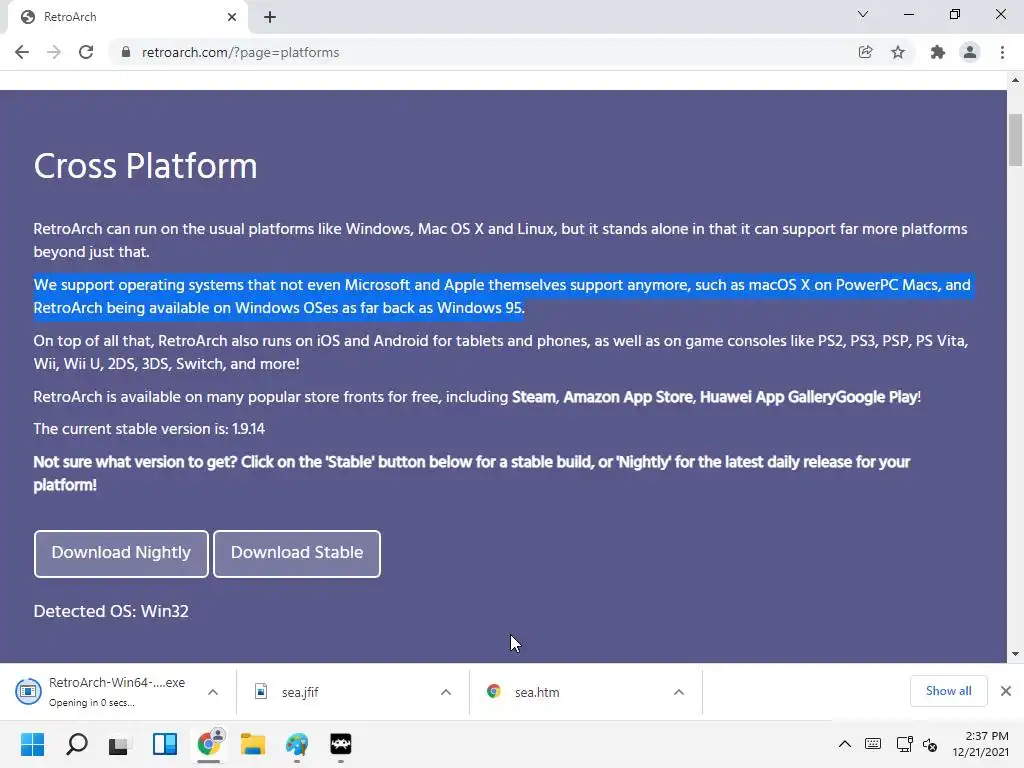1024x768 pixels.
Task: Open the Steam store link
Action: tap(534, 397)
